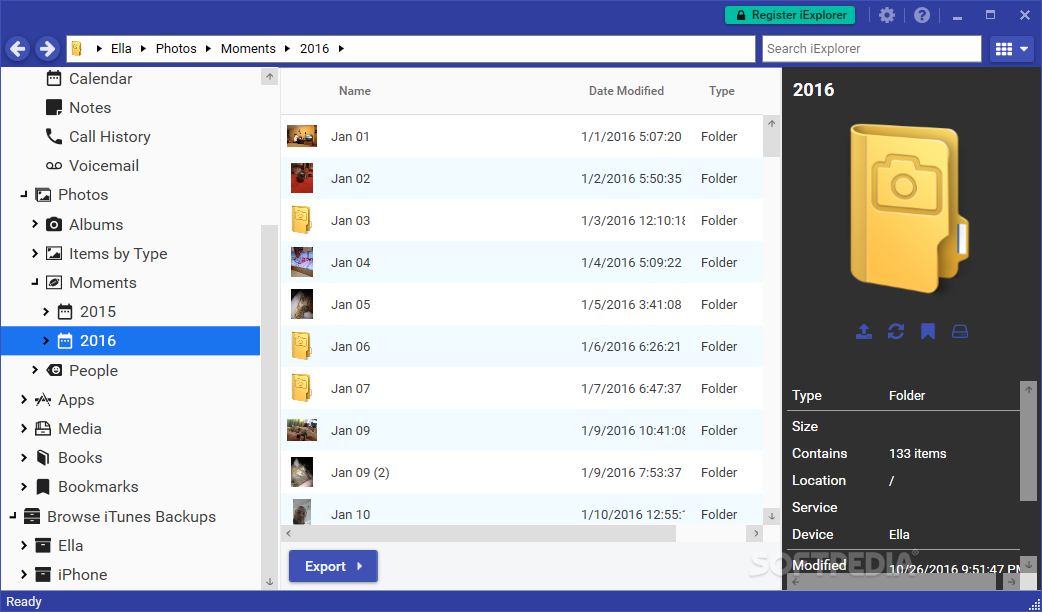Open the view mode dropdown

click(x=1011, y=49)
